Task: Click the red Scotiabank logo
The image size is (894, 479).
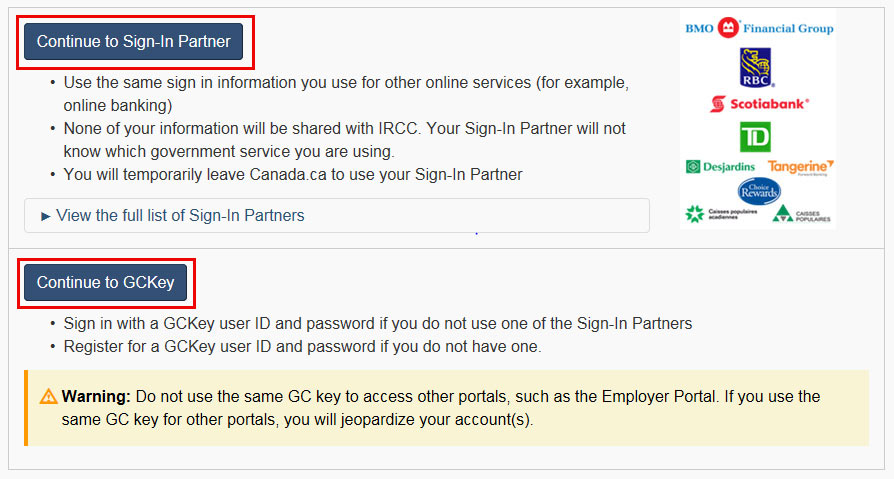Action: pyautogui.click(x=759, y=104)
